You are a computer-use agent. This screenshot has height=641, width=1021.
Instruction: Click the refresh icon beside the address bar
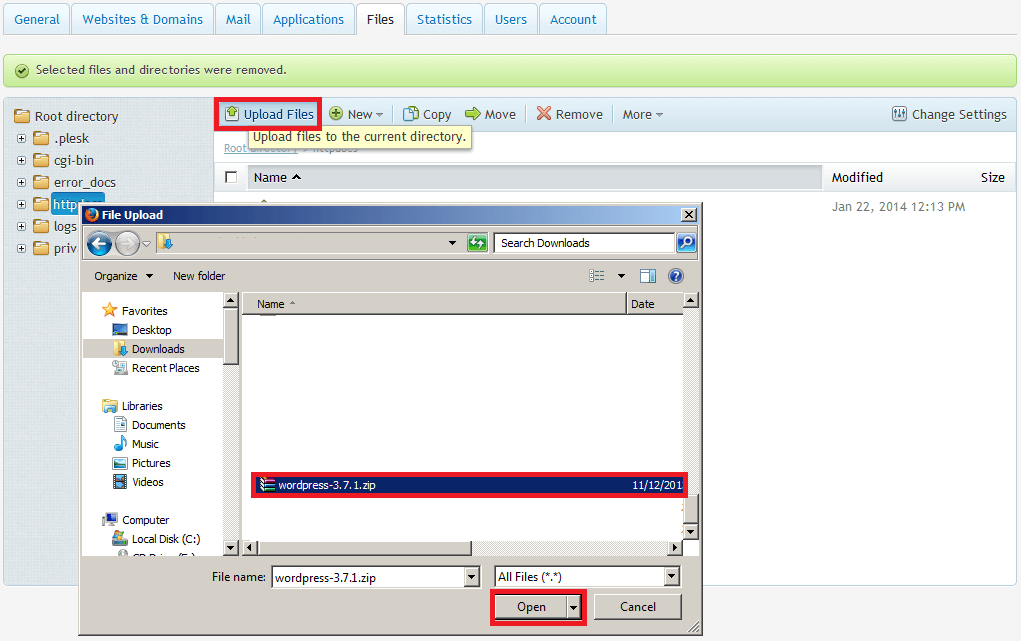click(x=478, y=243)
